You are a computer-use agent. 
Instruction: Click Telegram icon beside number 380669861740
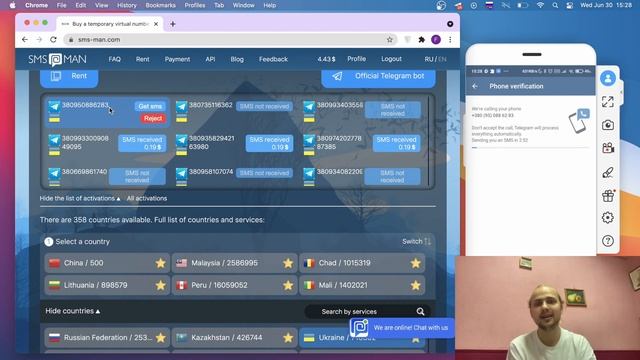(x=54, y=173)
